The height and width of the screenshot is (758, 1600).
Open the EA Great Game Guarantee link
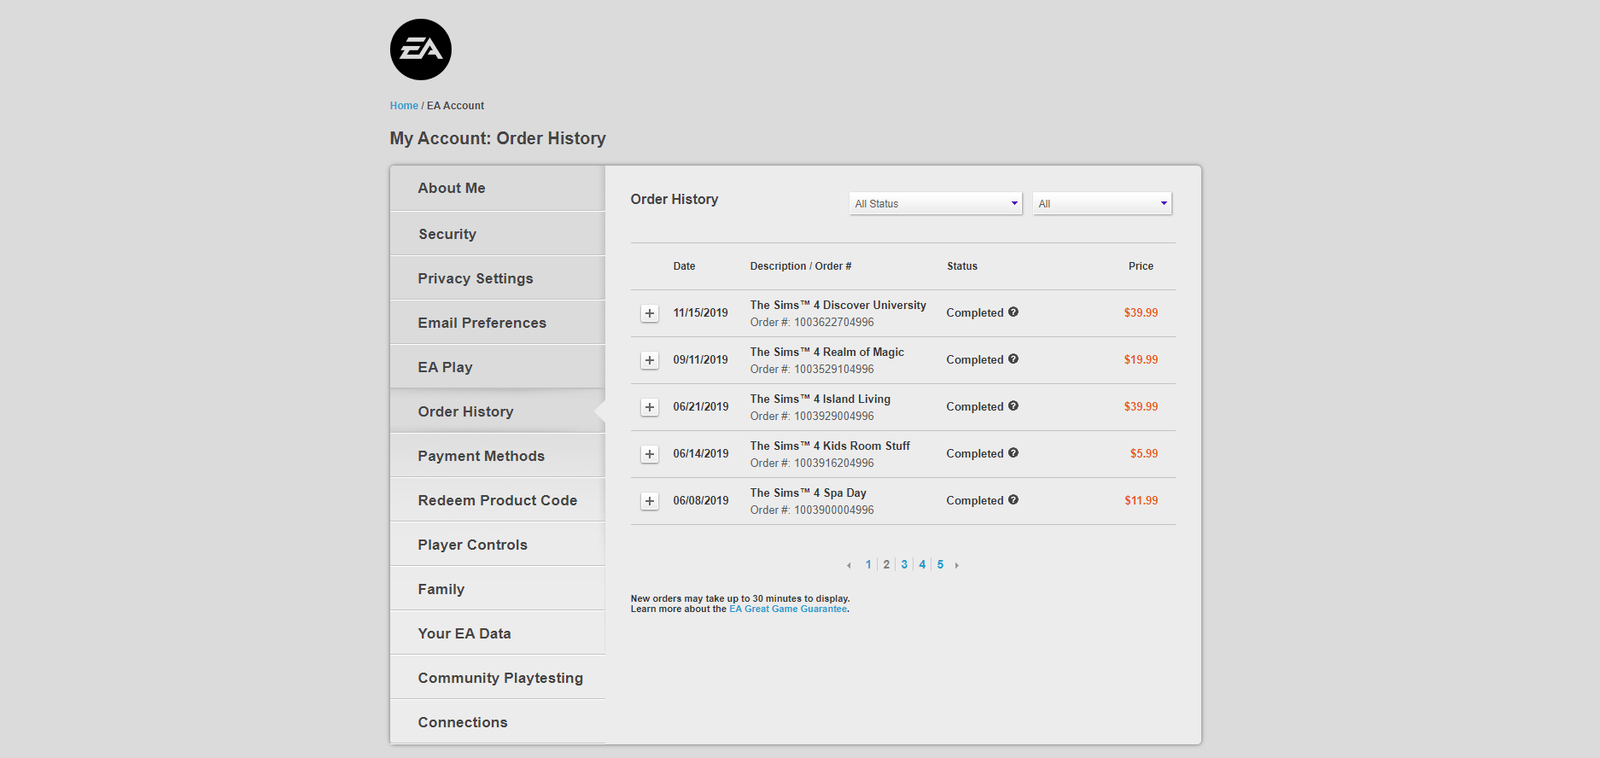coord(788,609)
